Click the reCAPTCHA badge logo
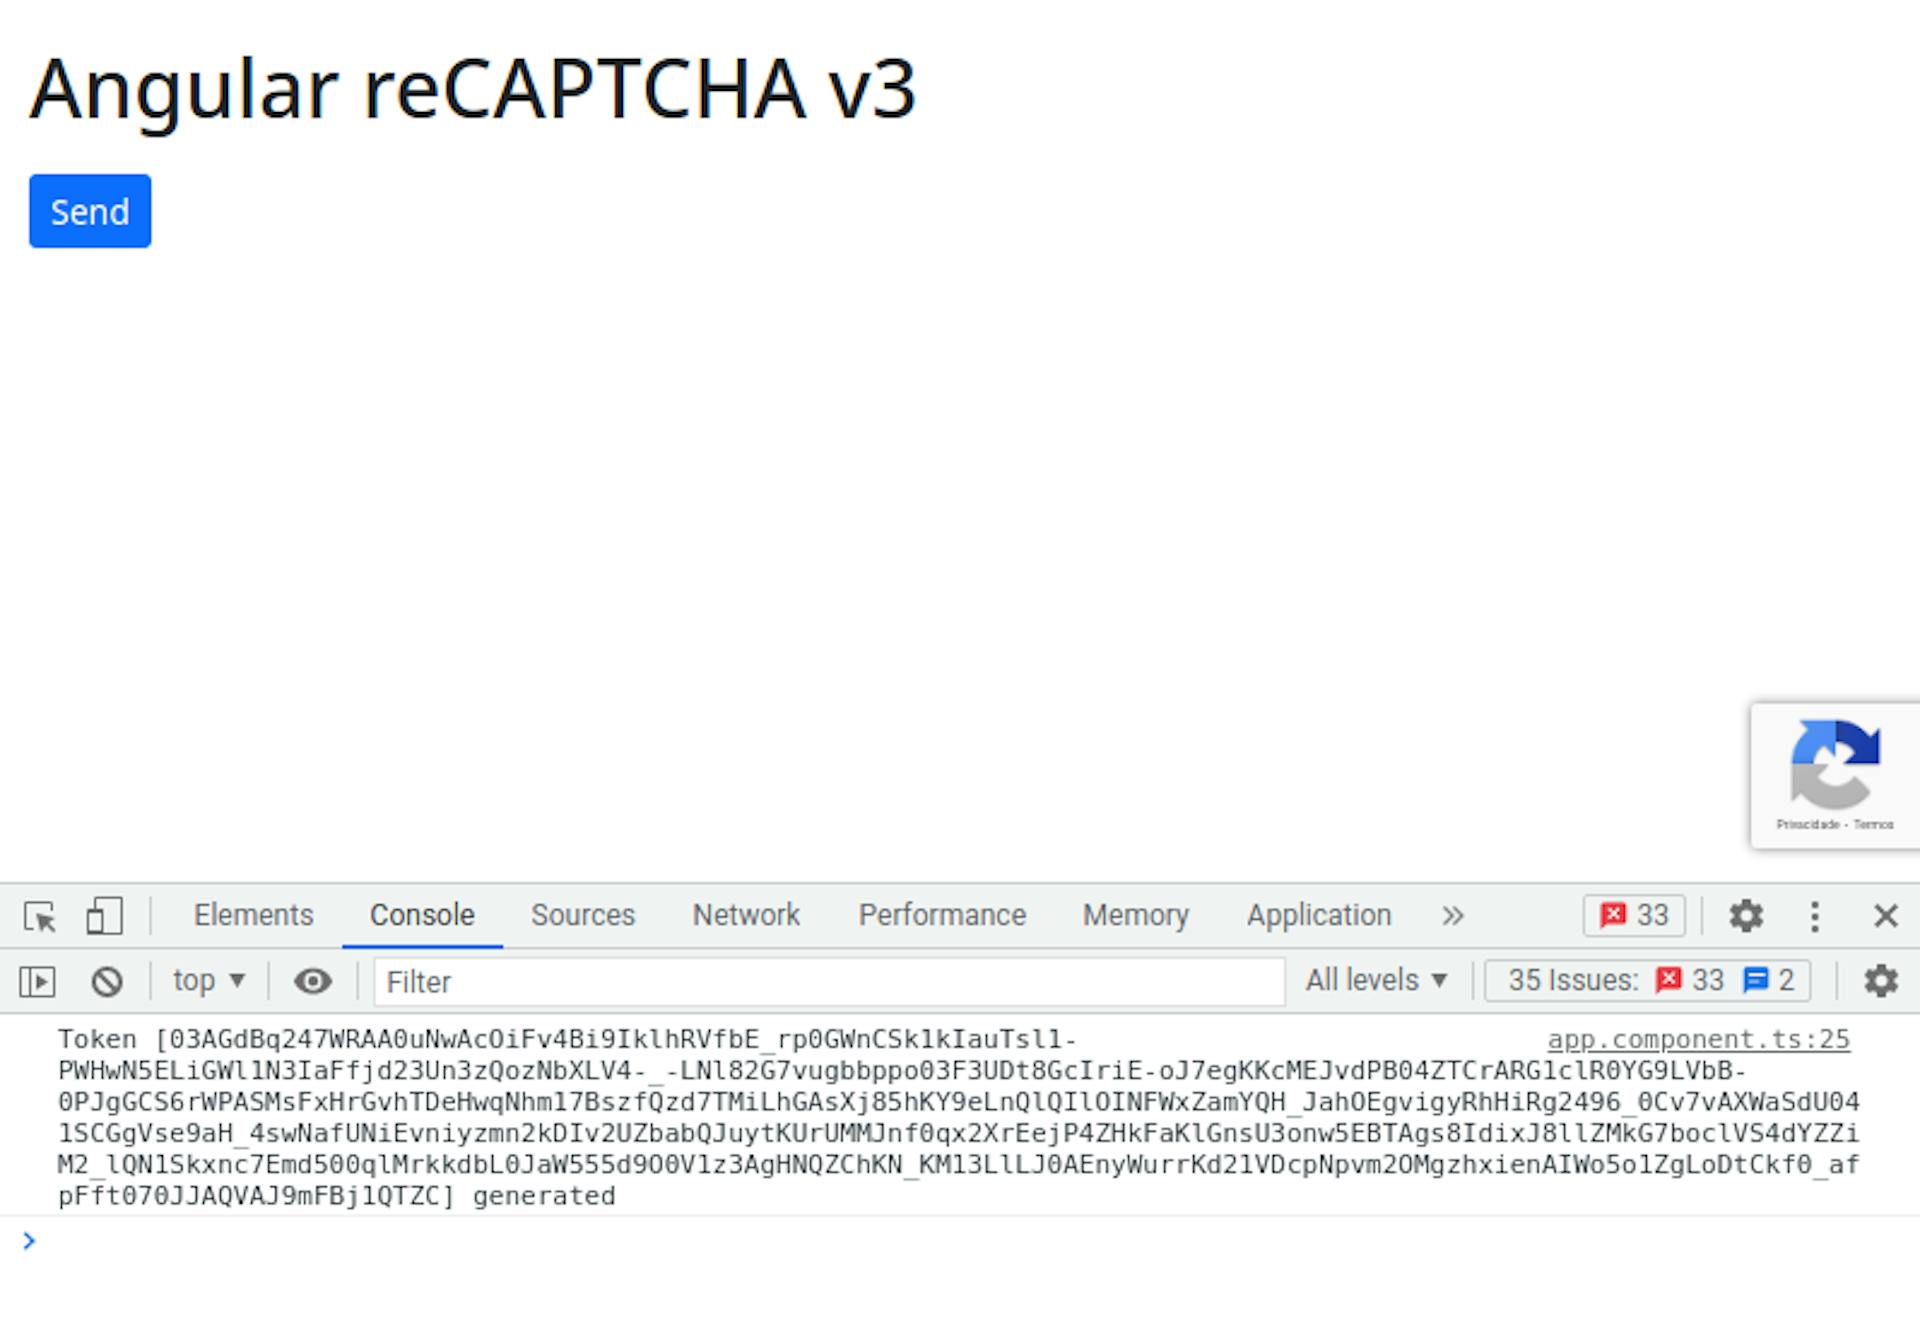Image resolution: width=1920 pixels, height=1318 pixels. coord(1835,765)
